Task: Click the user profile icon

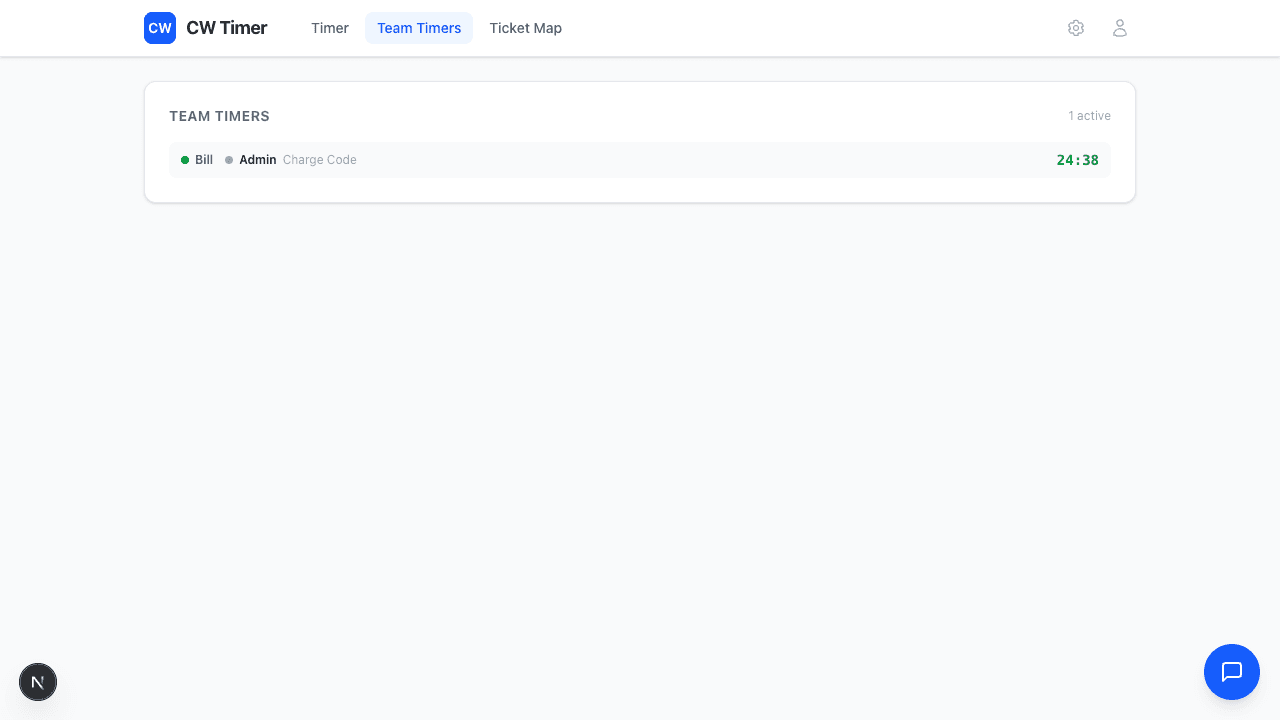Action: [x=1120, y=28]
